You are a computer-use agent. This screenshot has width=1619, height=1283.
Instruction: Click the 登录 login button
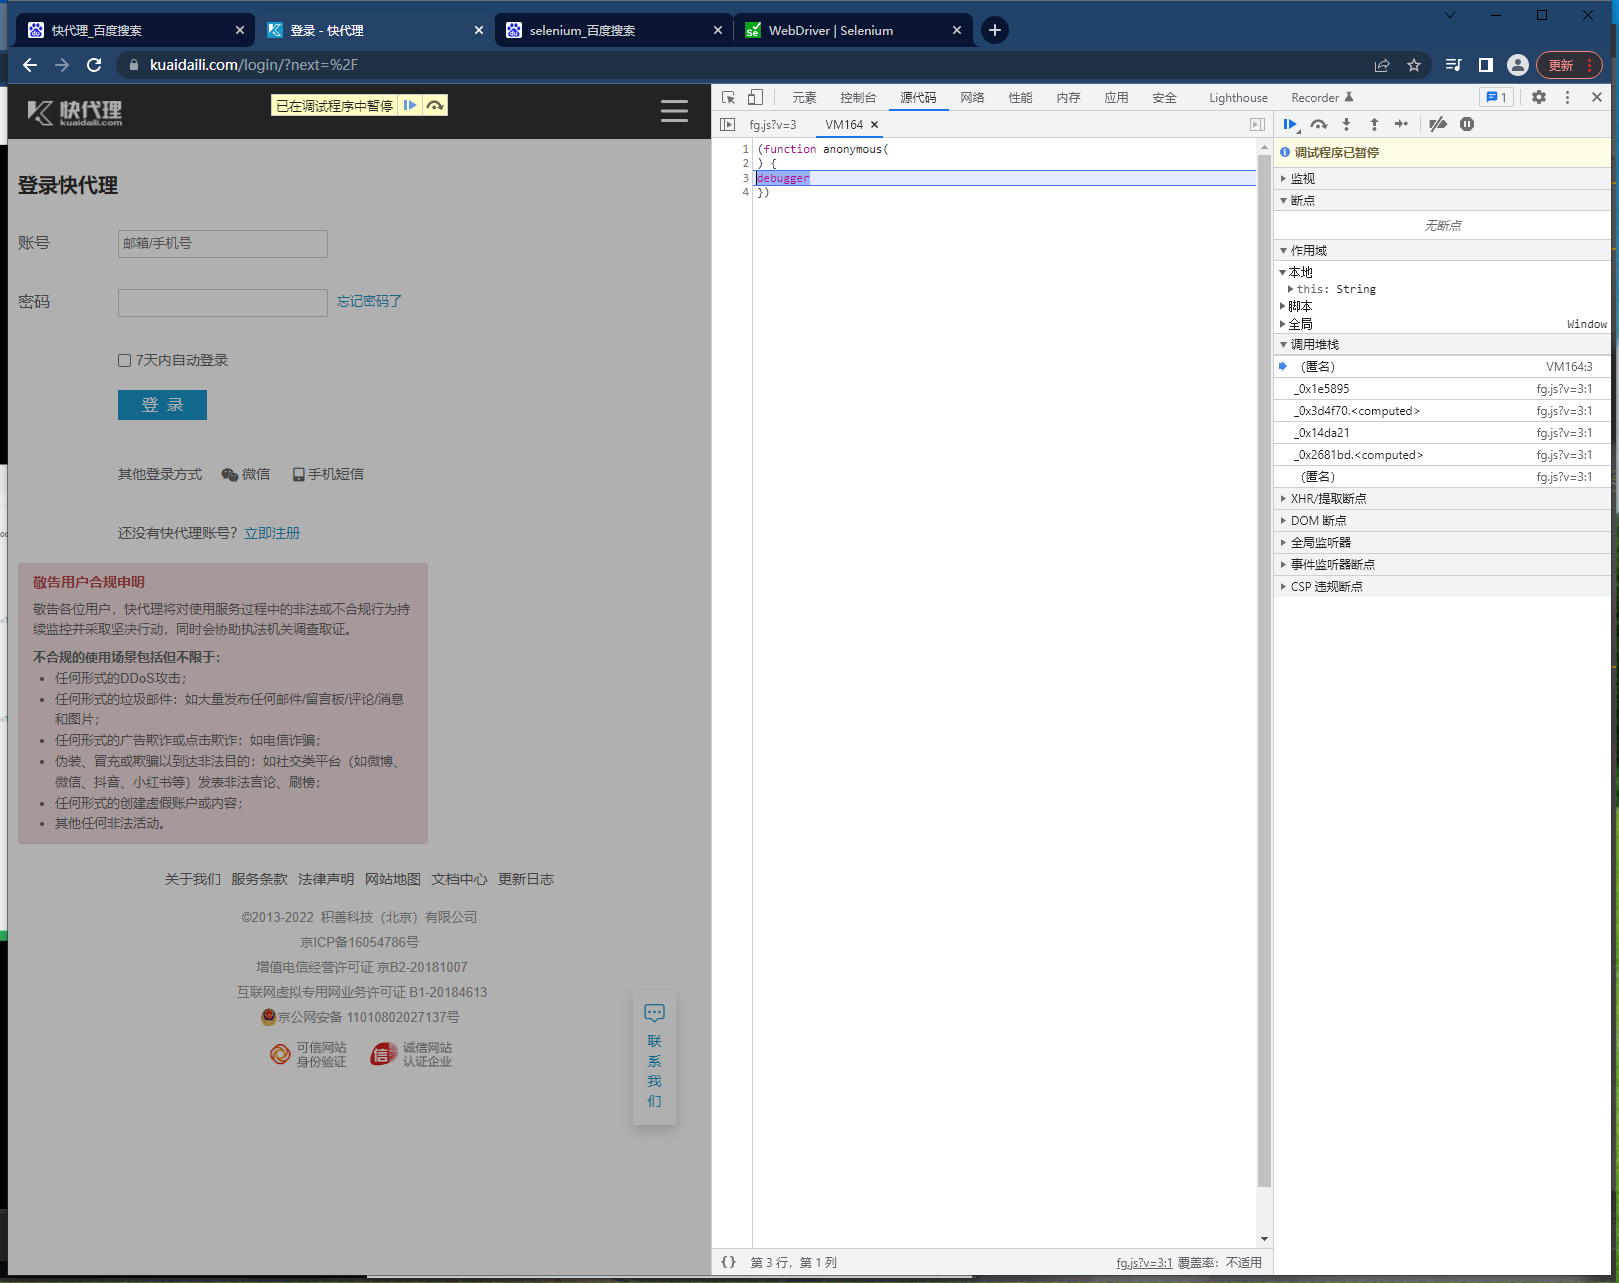coord(162,405)
